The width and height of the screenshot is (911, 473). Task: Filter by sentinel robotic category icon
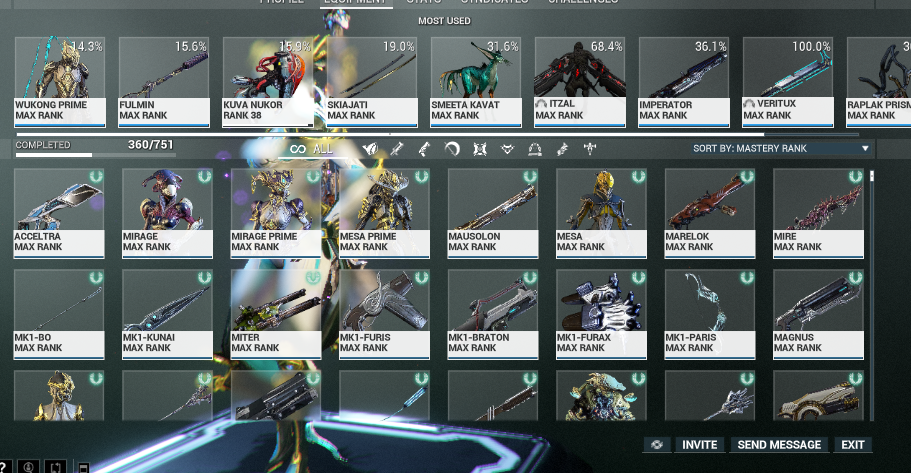pos(480,149)
